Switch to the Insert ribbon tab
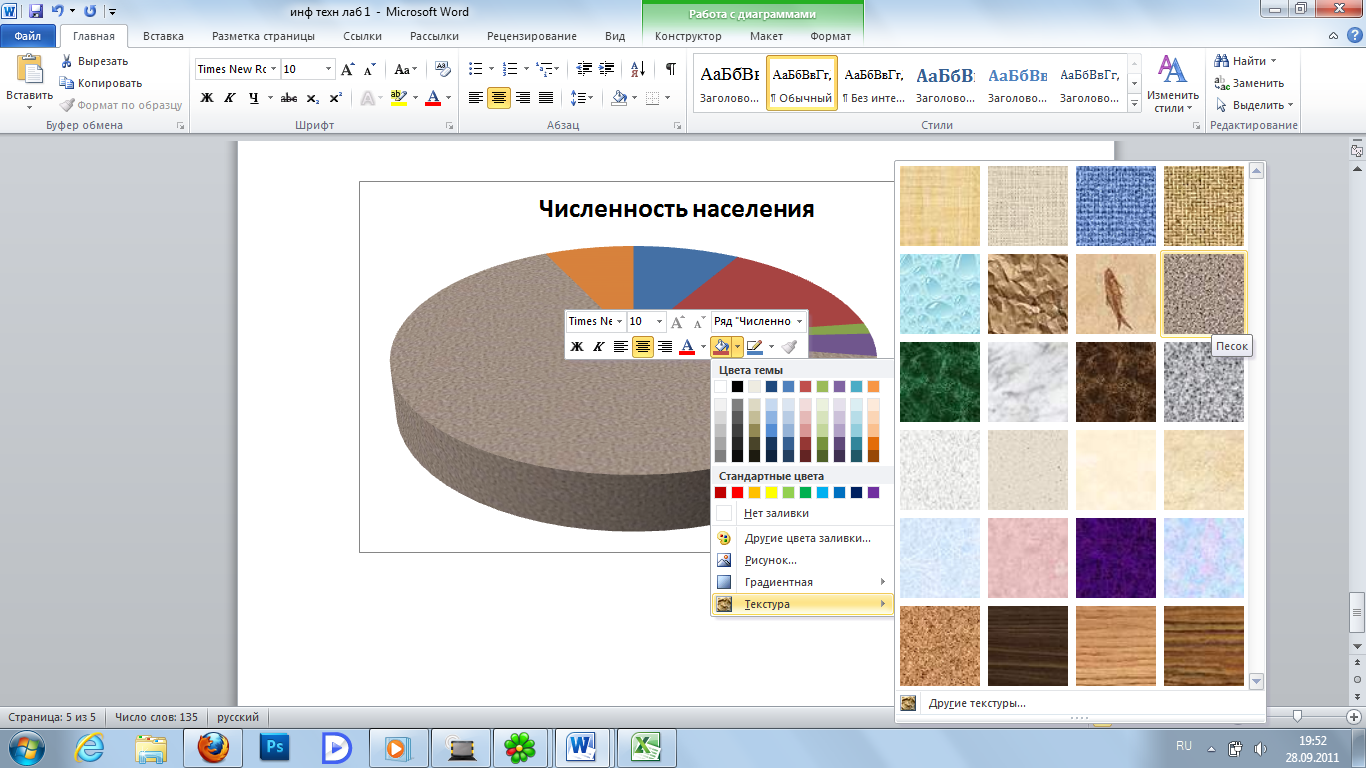This screenshot has width=1366, height=768. coord(163,36)
